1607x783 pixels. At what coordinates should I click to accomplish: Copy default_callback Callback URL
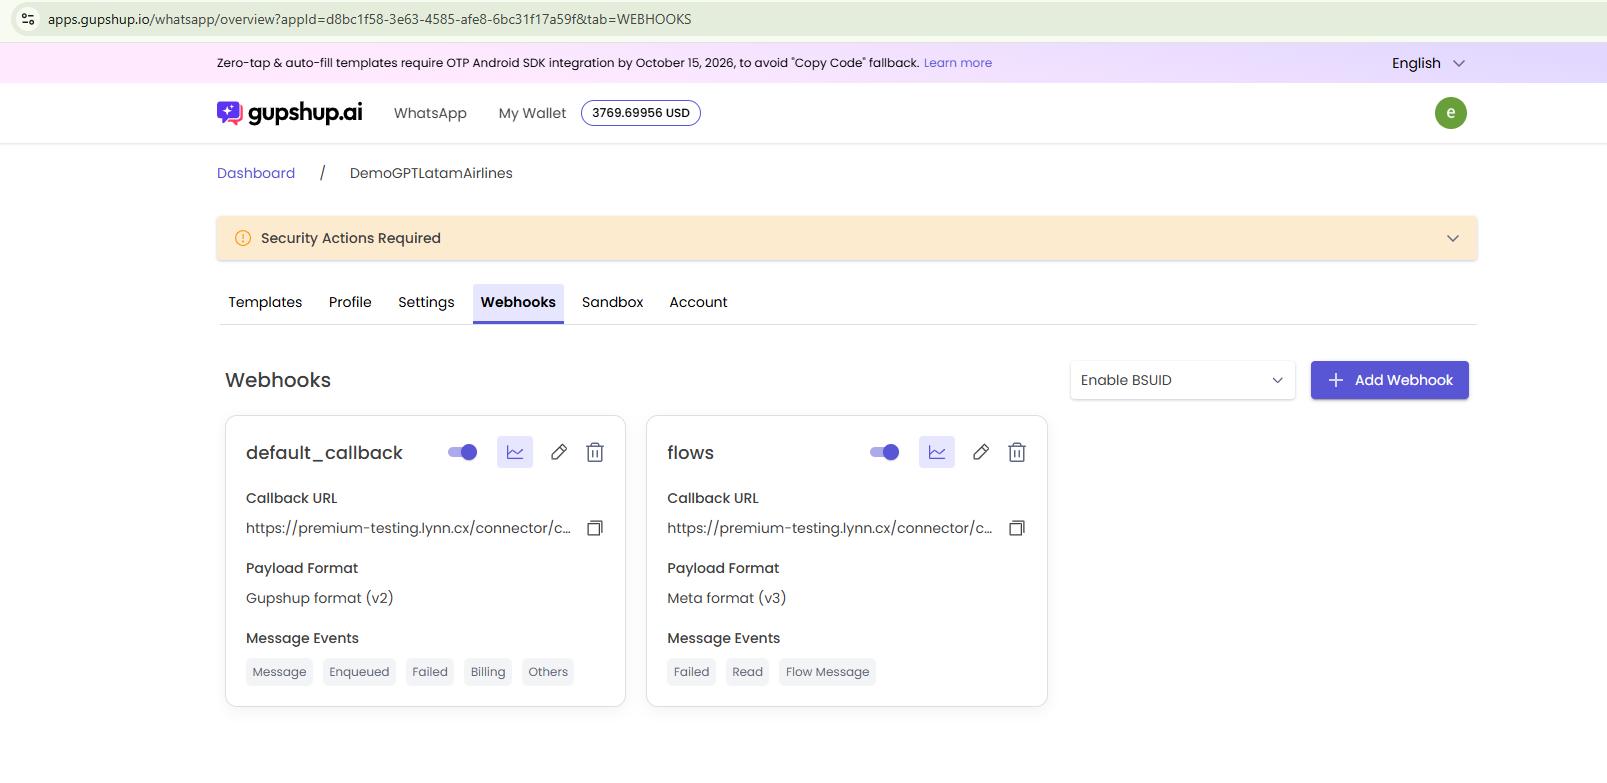coord(595,528)
